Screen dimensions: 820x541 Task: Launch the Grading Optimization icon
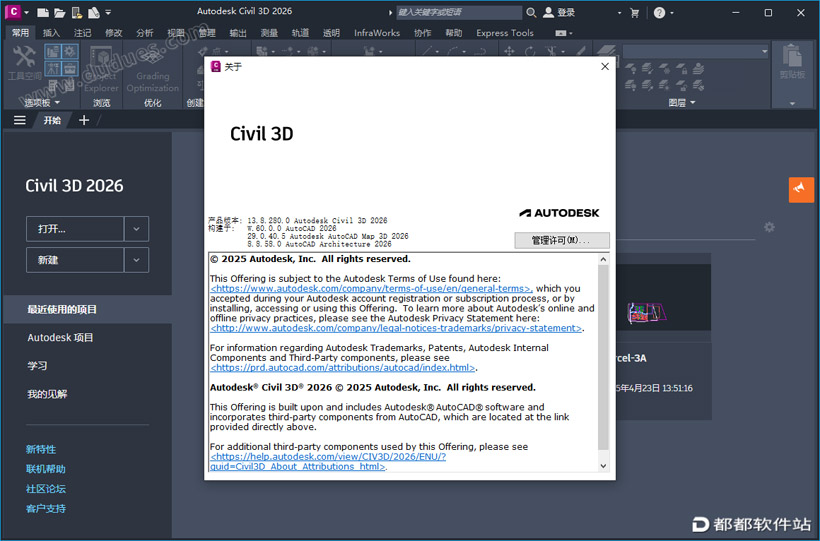point(152,57)
